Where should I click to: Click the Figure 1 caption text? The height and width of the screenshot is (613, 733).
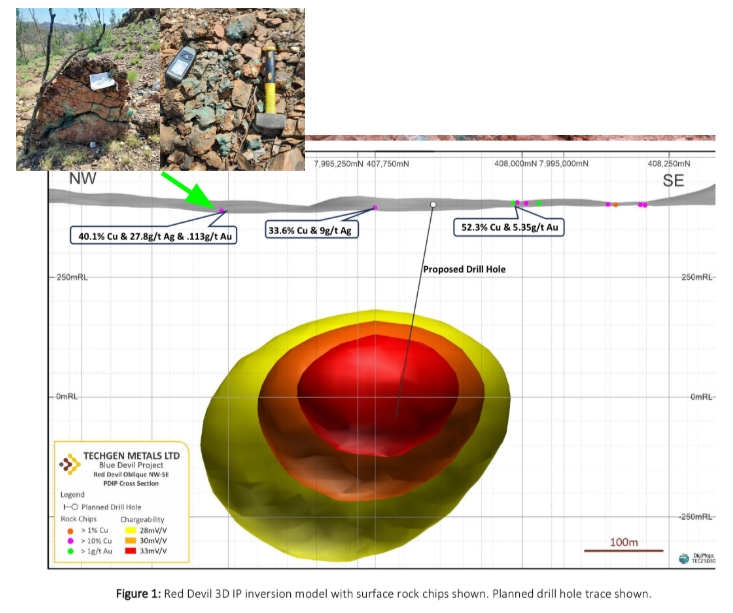point(366,593)
